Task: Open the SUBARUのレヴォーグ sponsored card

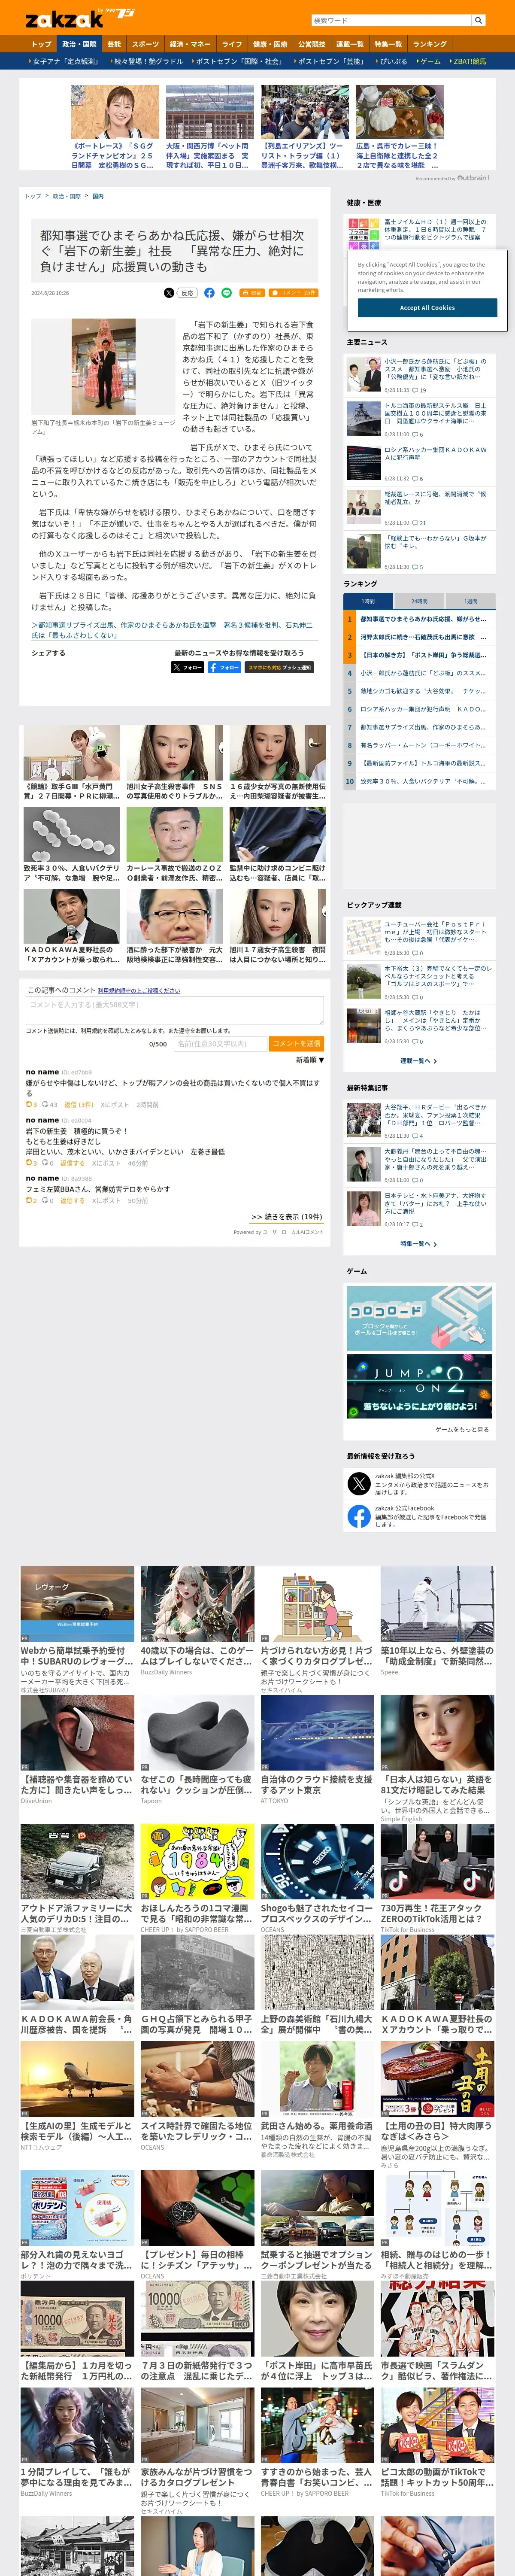Action: click(77, 1630)
